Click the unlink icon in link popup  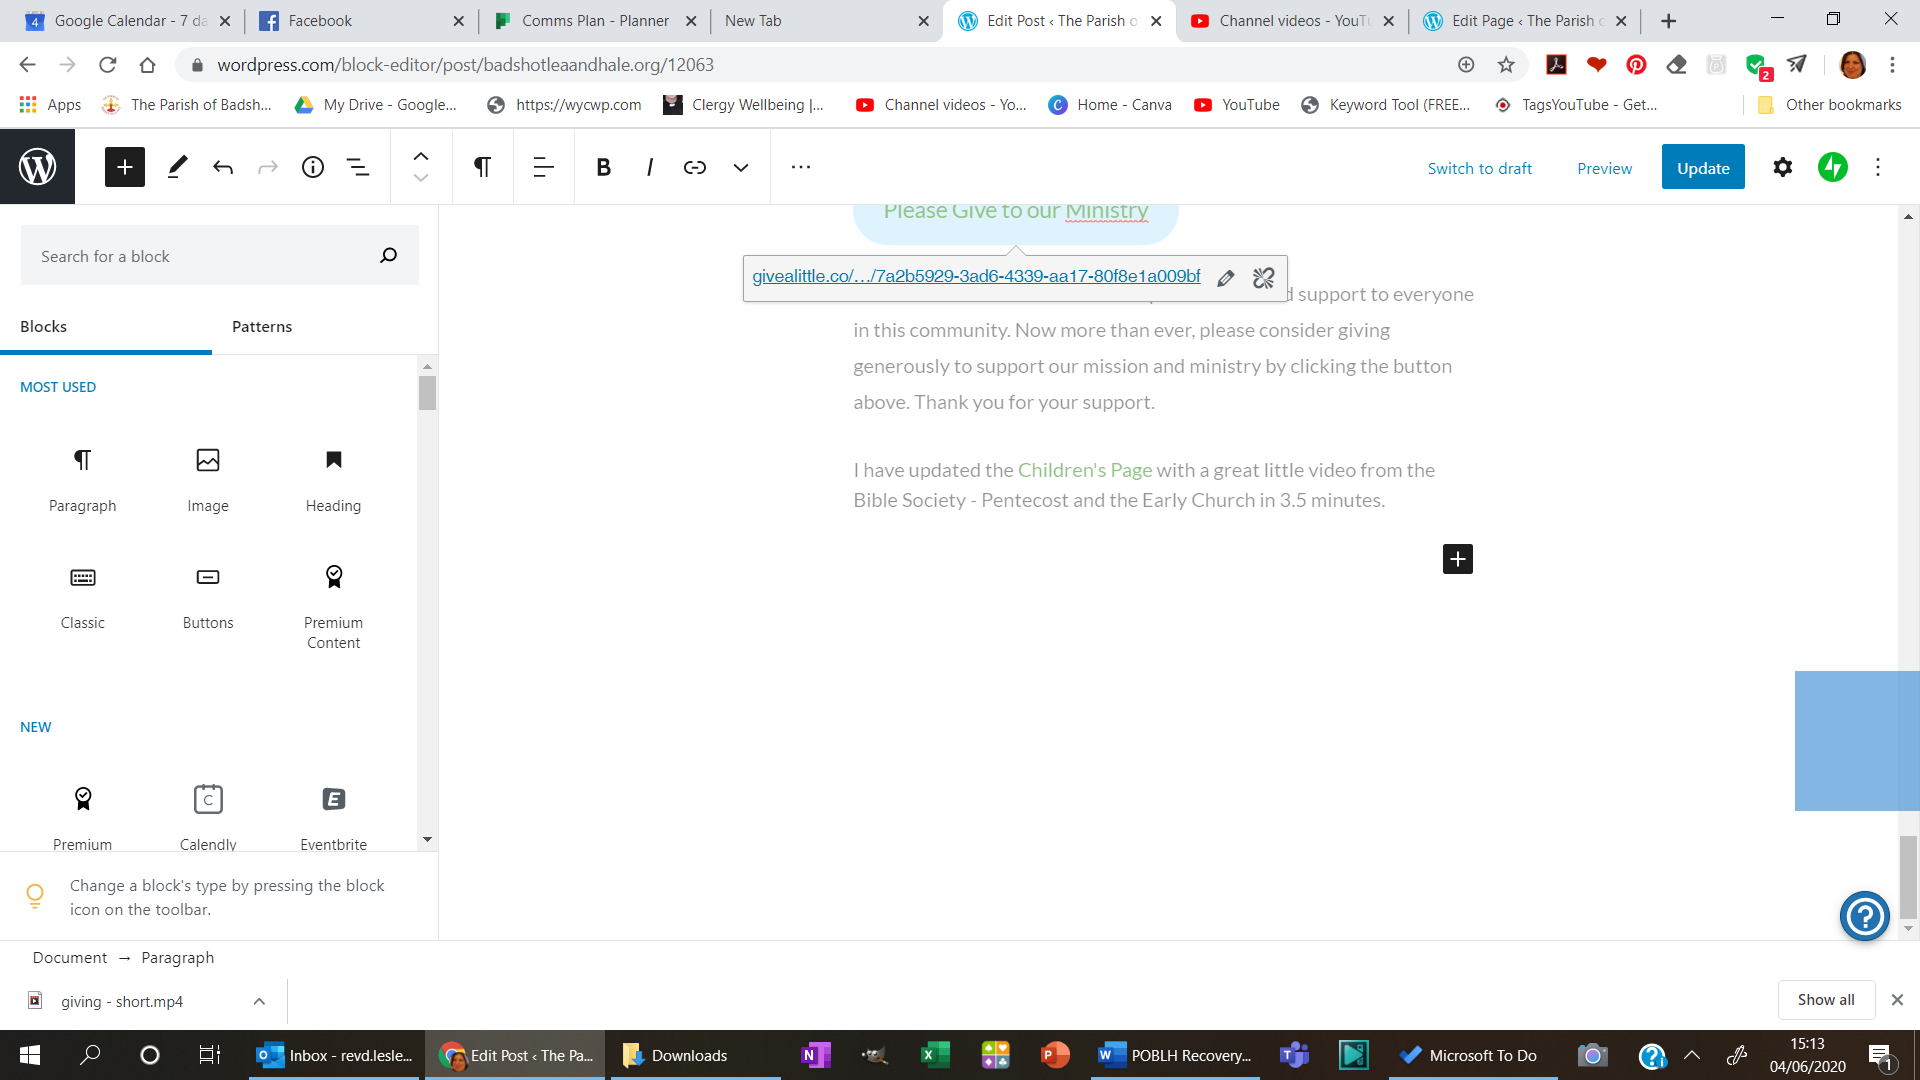[1263, 278]
